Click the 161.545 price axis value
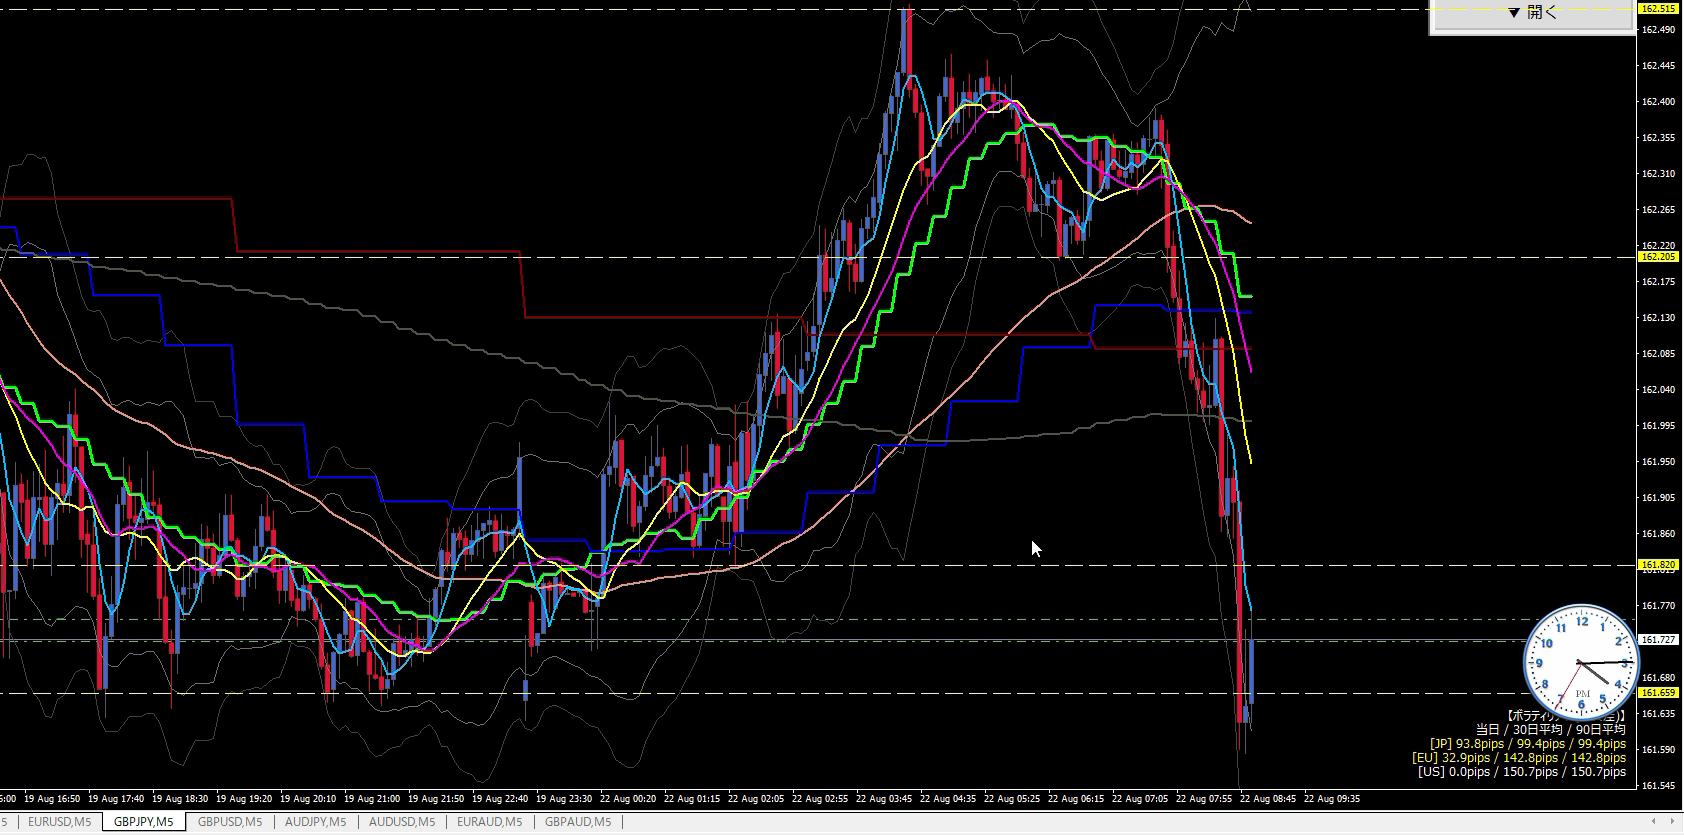The width and height of the screenshot is (1684, 835). pyautogui.click(x=1659, y=786)
